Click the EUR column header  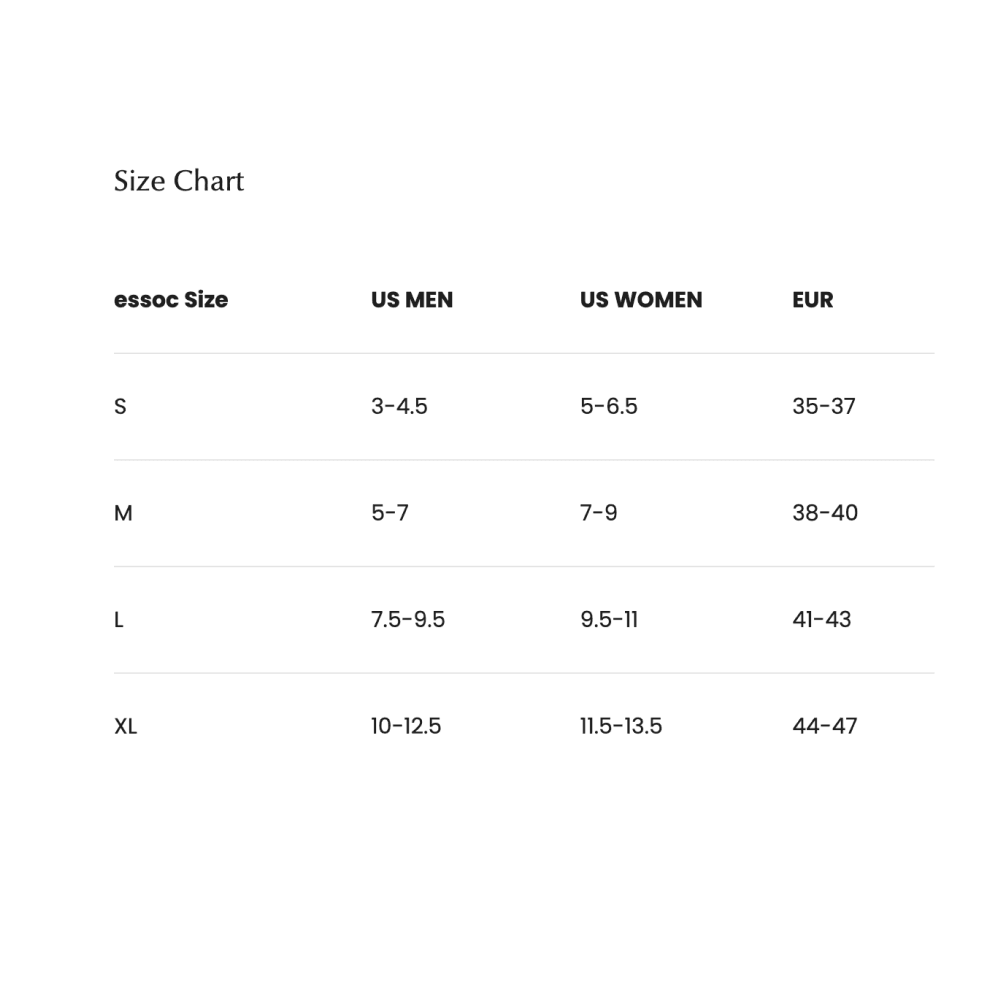[x=812, y=300]
